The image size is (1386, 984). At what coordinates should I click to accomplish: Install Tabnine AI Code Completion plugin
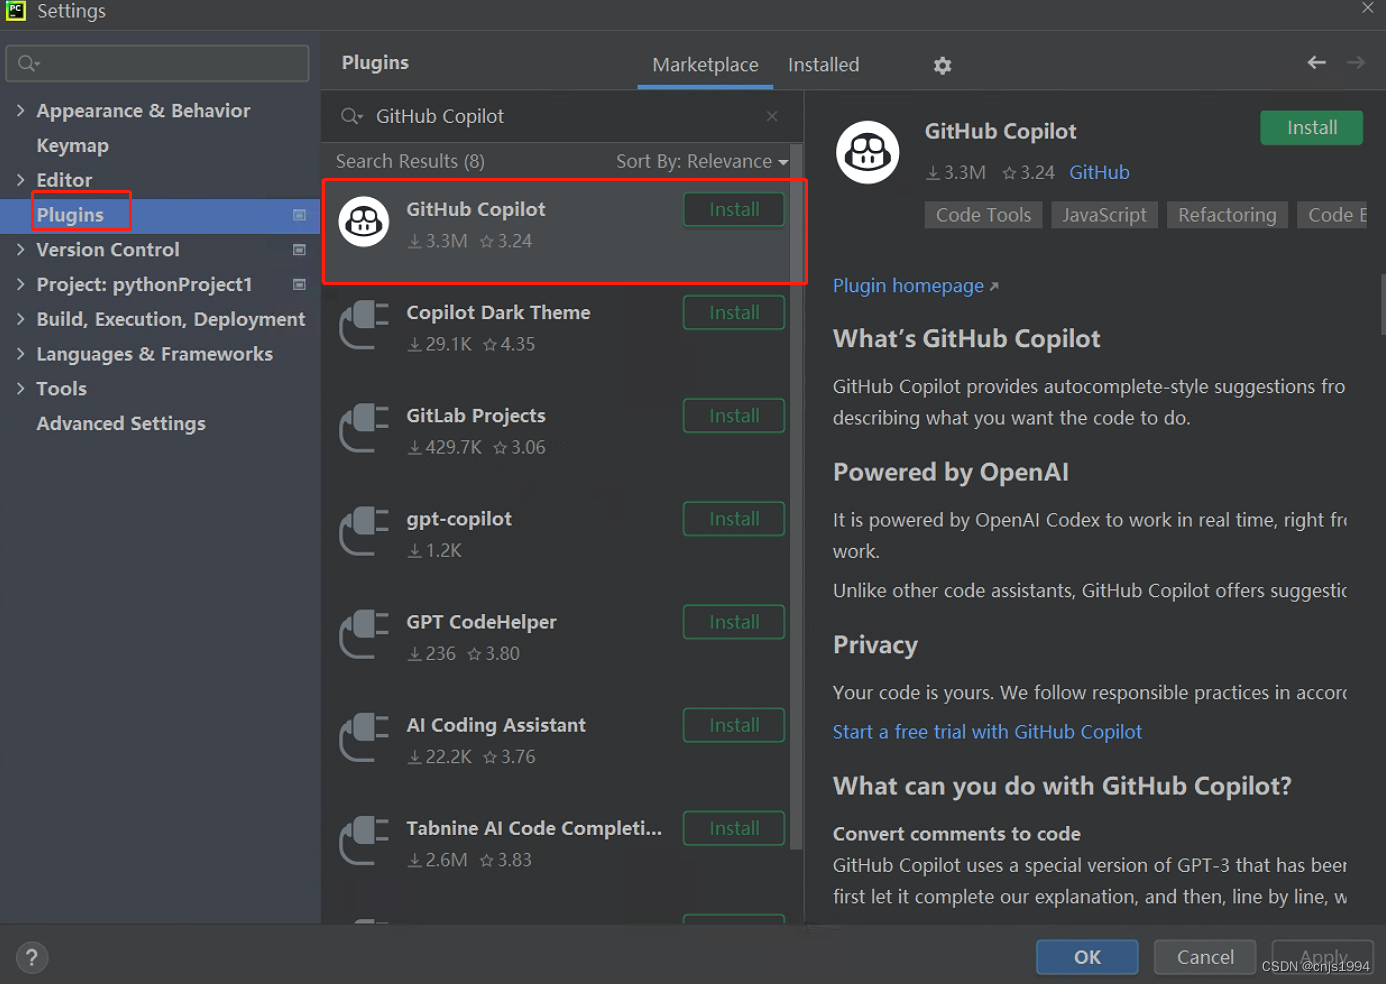coord(734,828)
